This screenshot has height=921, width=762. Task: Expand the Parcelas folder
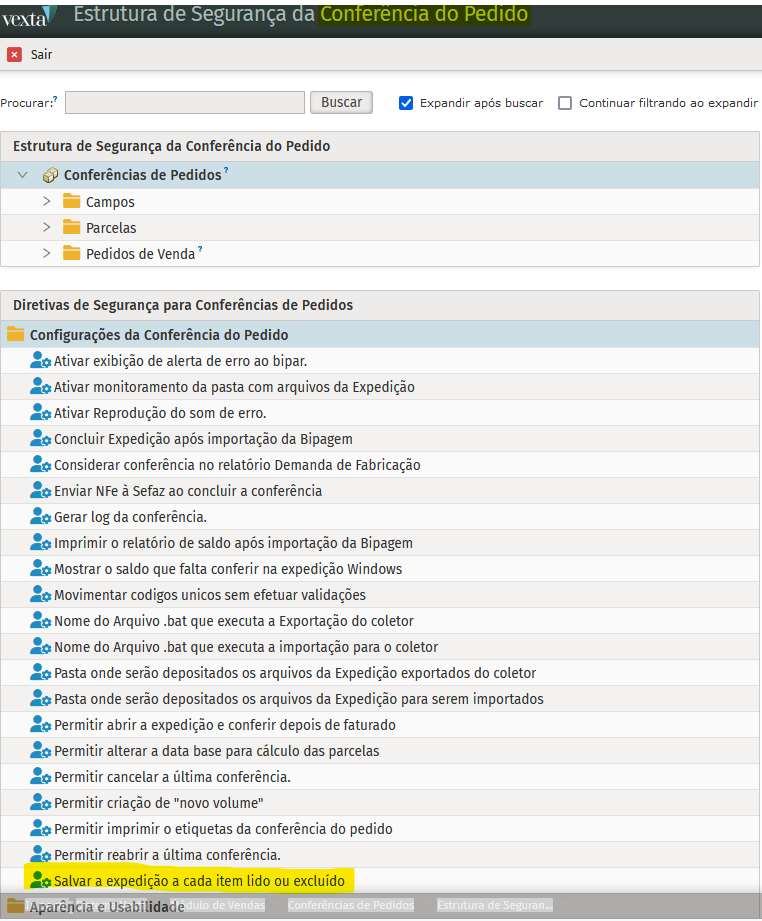tap(46, 228)
